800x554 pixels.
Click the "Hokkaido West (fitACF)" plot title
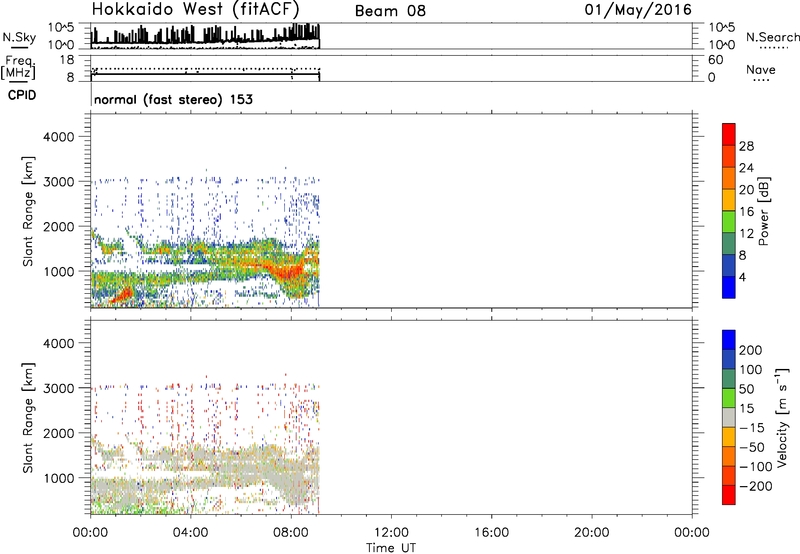195,9
